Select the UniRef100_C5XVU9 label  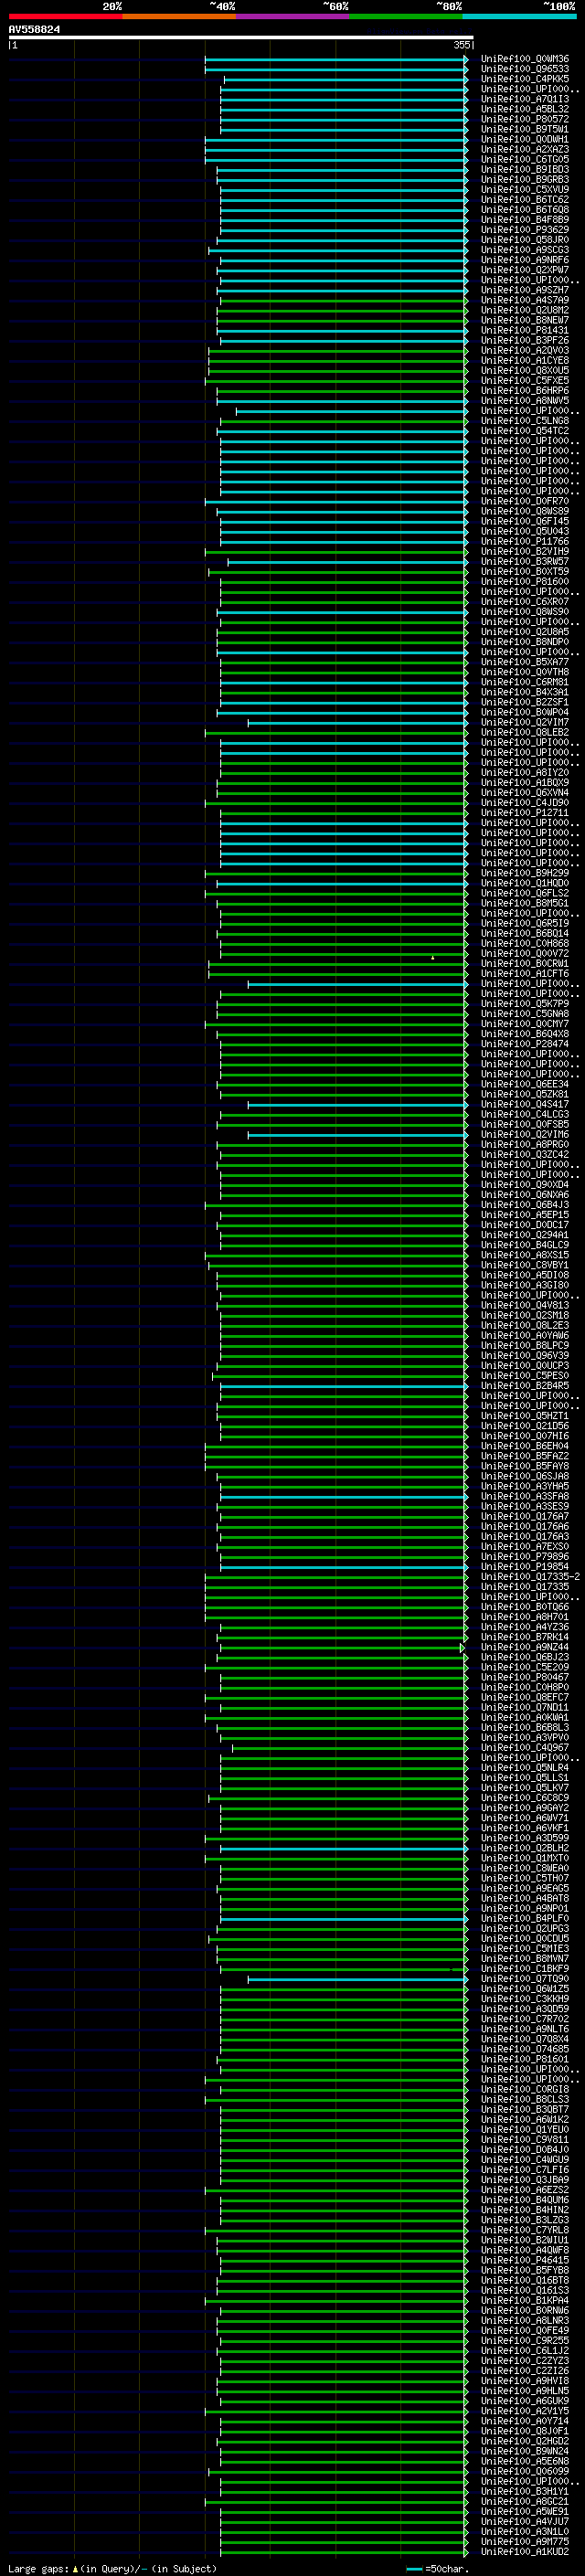524,190
